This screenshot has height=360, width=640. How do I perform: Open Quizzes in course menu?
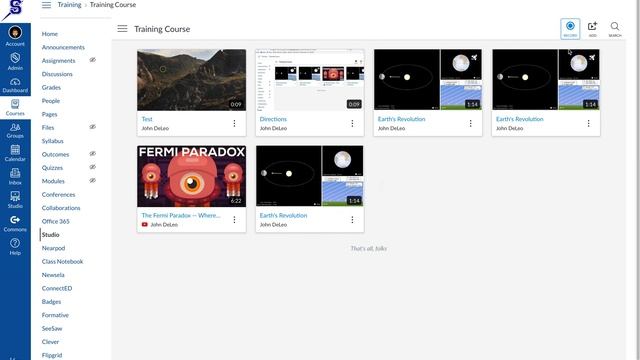tap(52, 168)
